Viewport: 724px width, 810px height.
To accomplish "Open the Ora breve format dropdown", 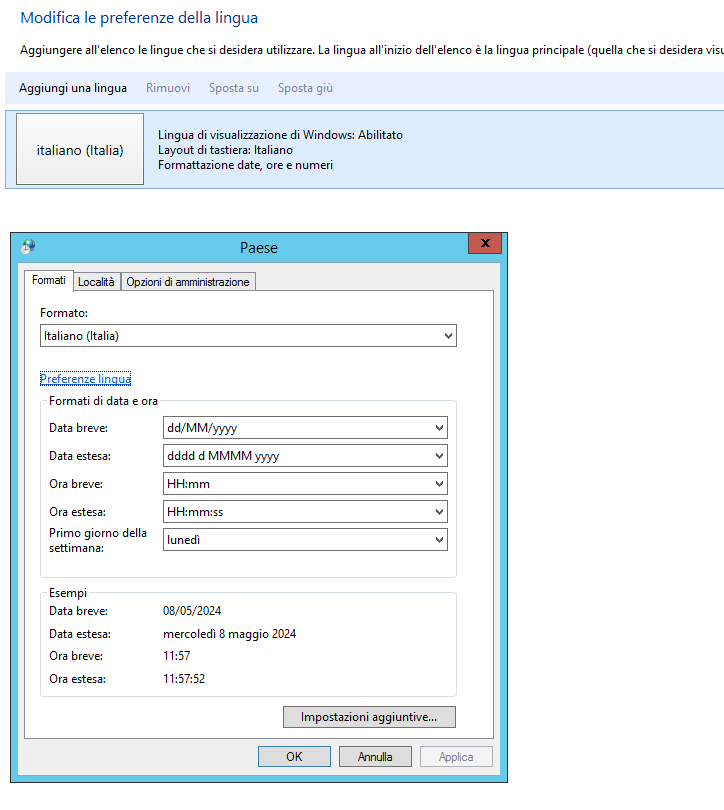I will (x=305, y=484).
